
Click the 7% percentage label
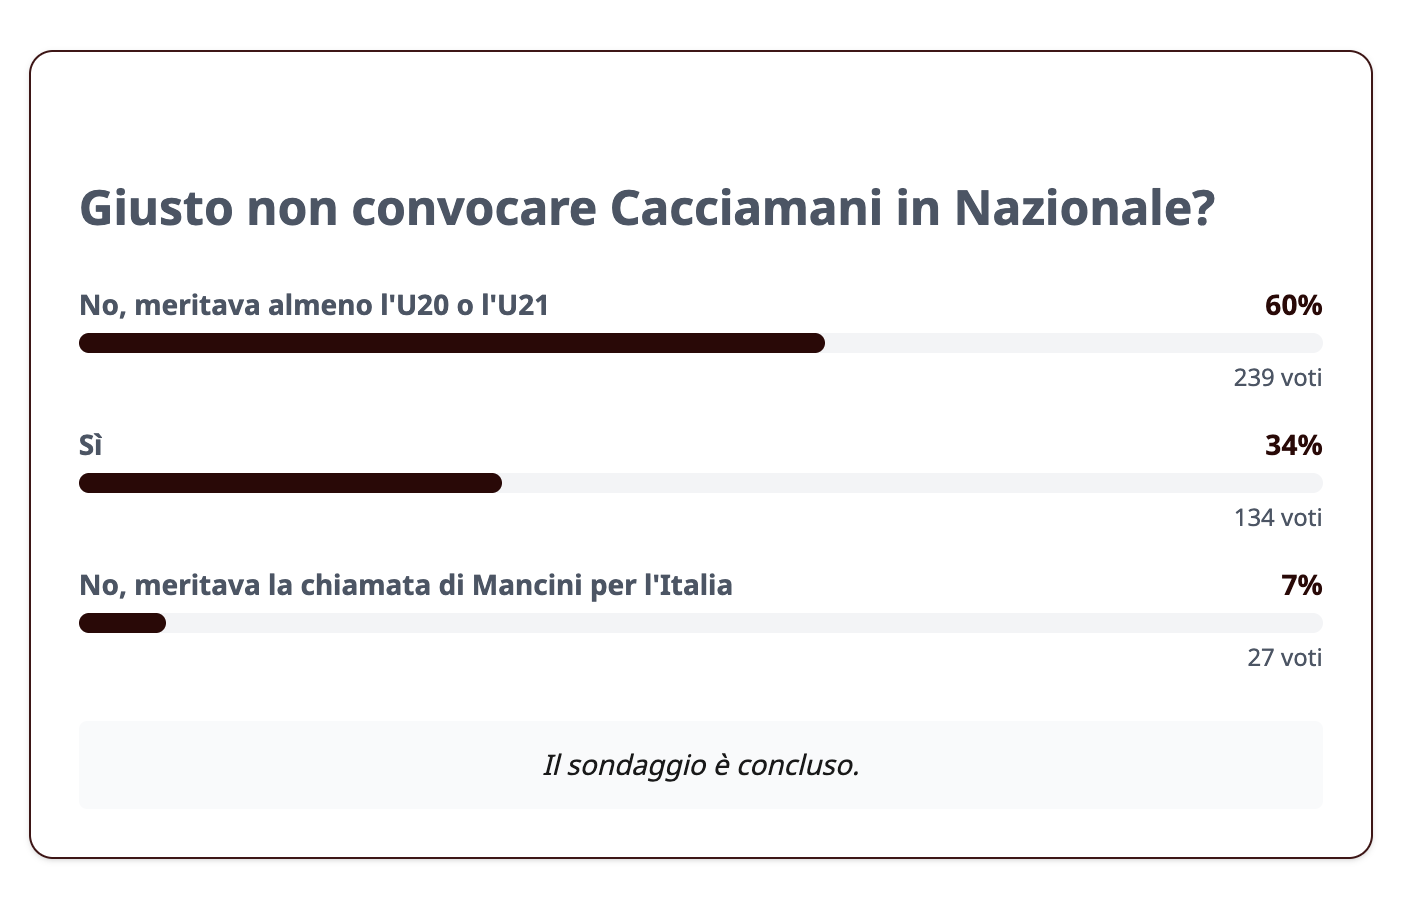(x=1301, y=585)
